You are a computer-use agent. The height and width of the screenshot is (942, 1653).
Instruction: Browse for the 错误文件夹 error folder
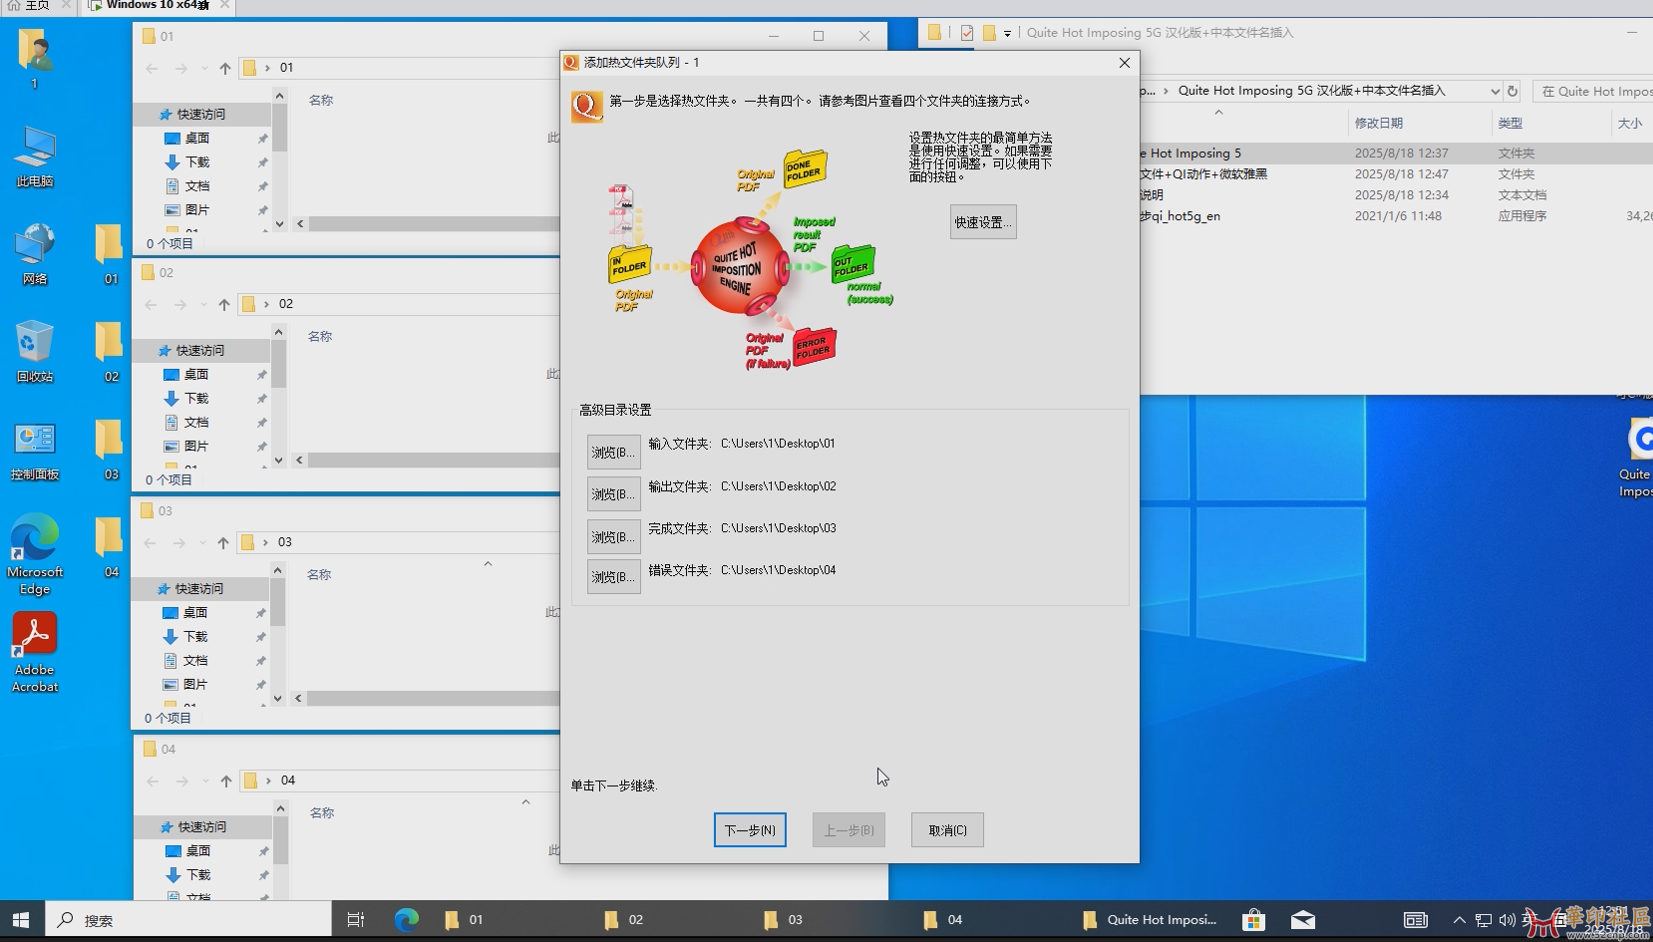[613, 577]
